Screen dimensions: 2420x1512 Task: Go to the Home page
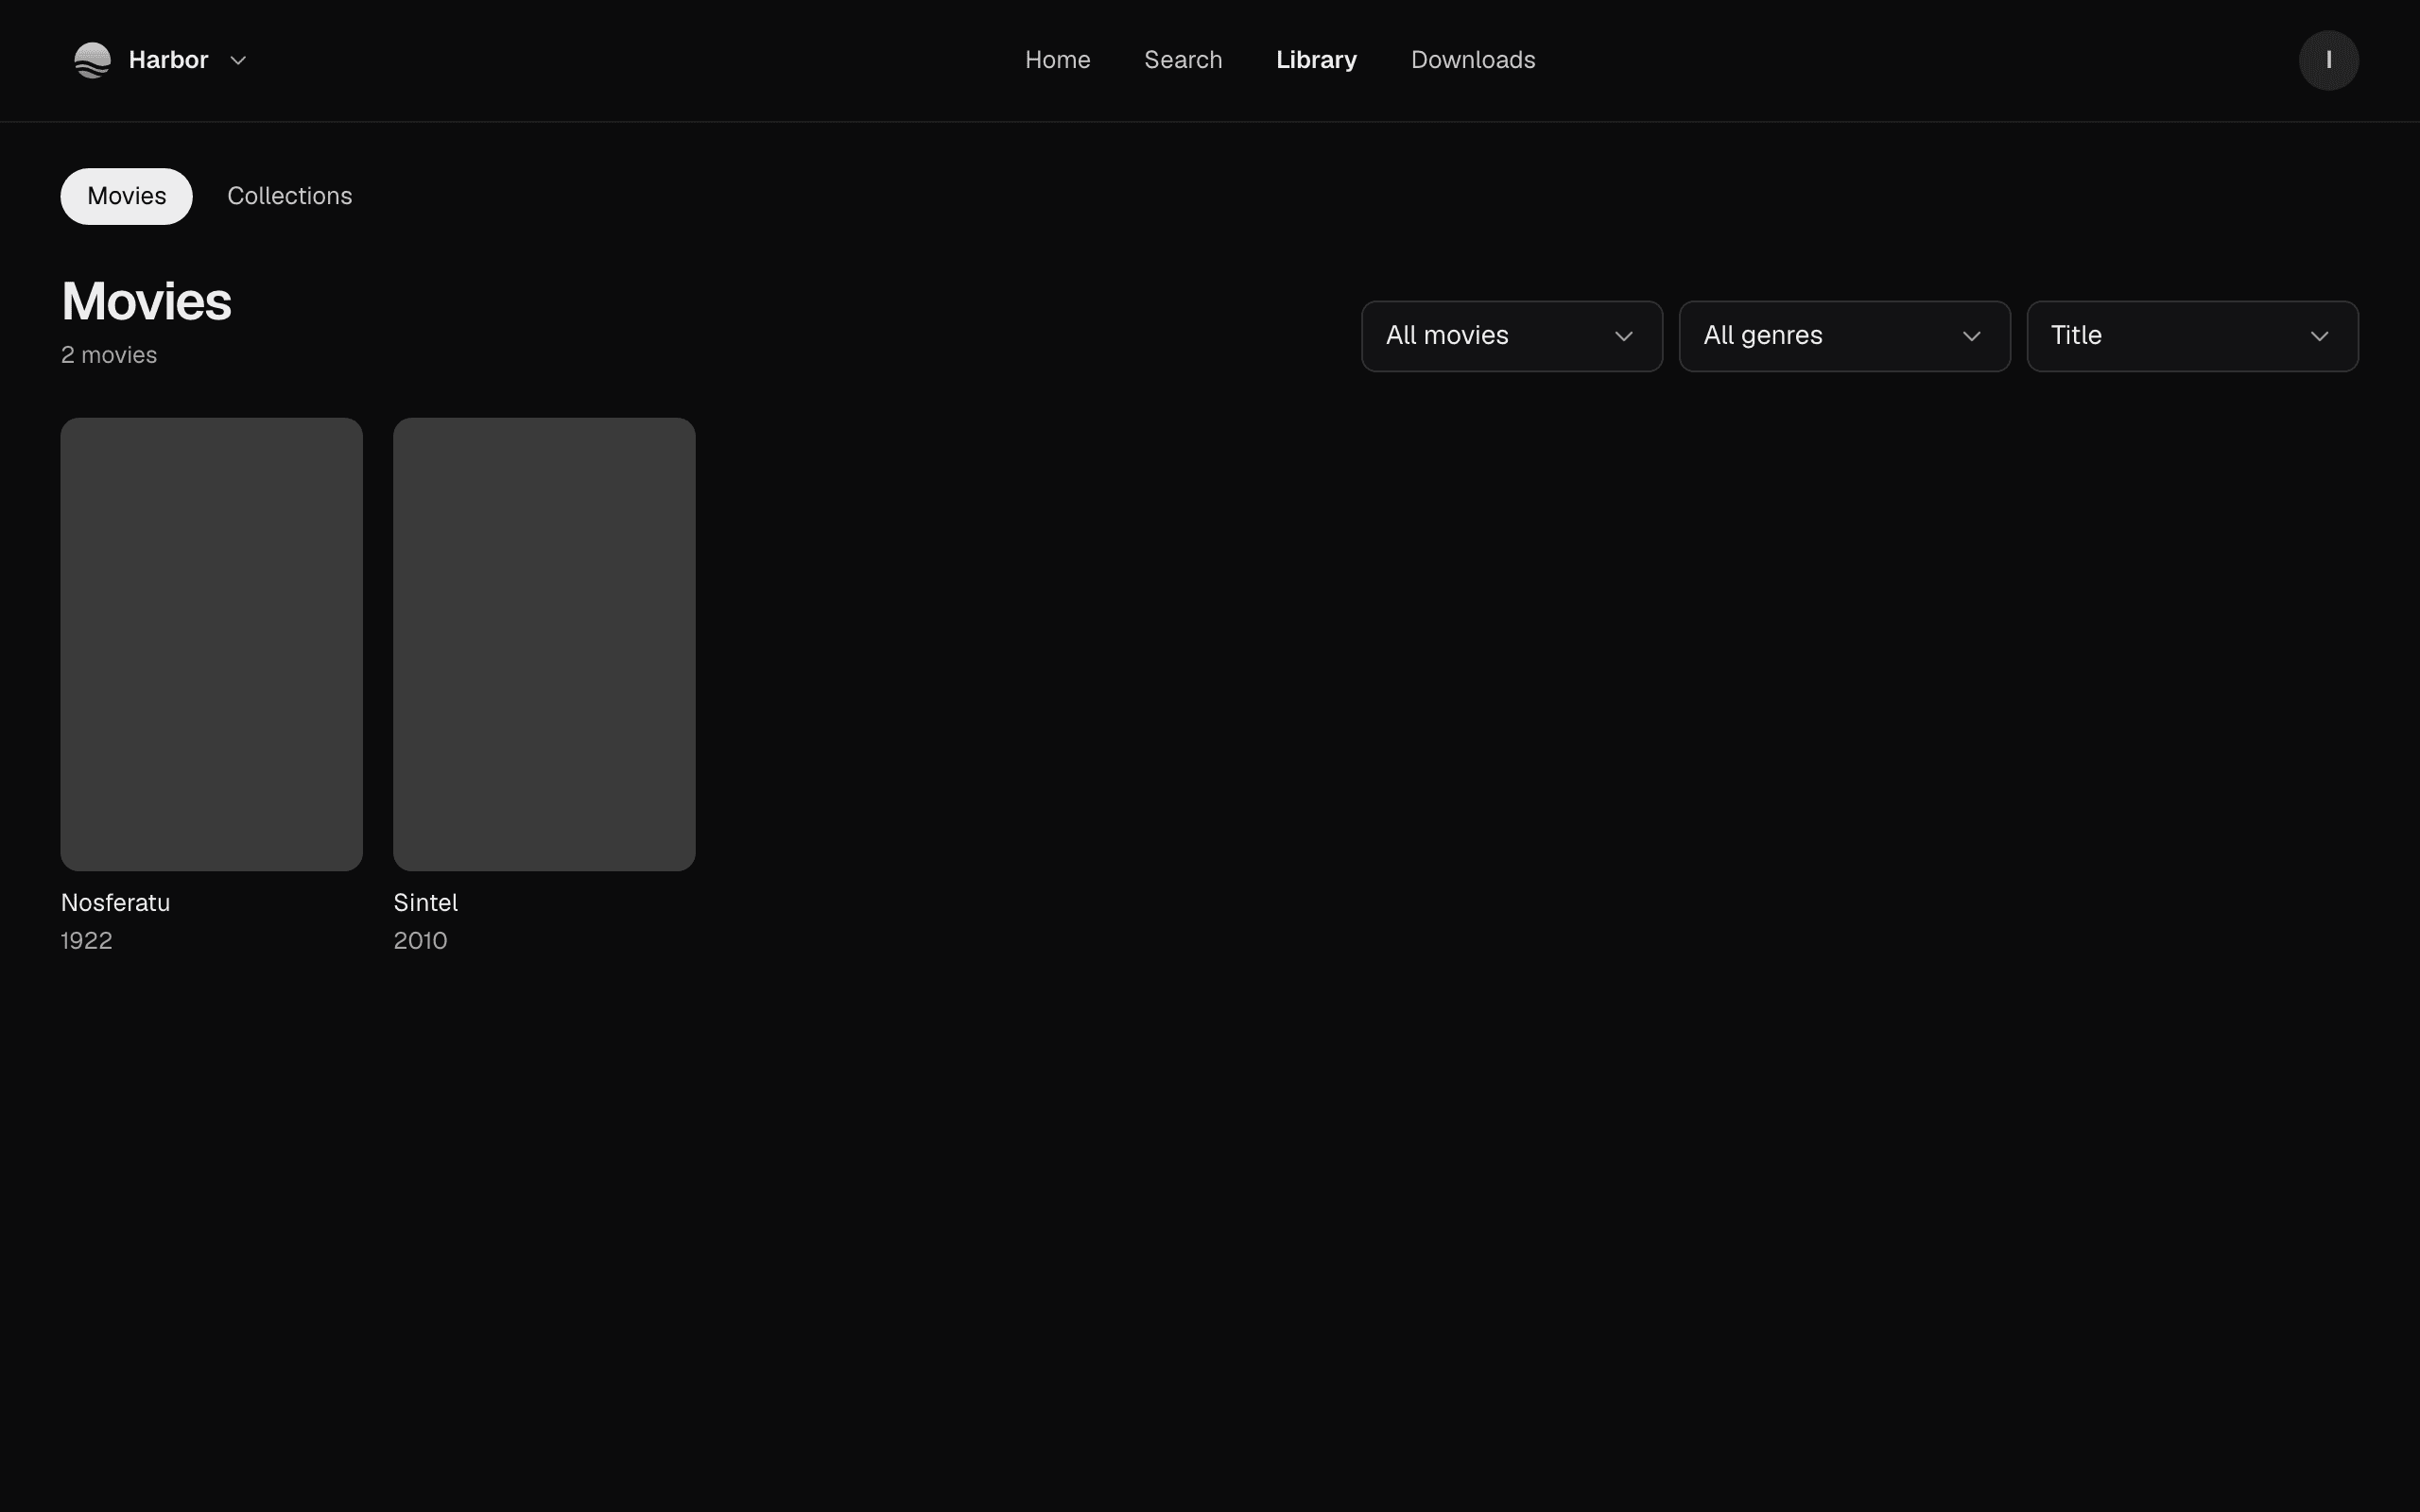pos(1057,60)
